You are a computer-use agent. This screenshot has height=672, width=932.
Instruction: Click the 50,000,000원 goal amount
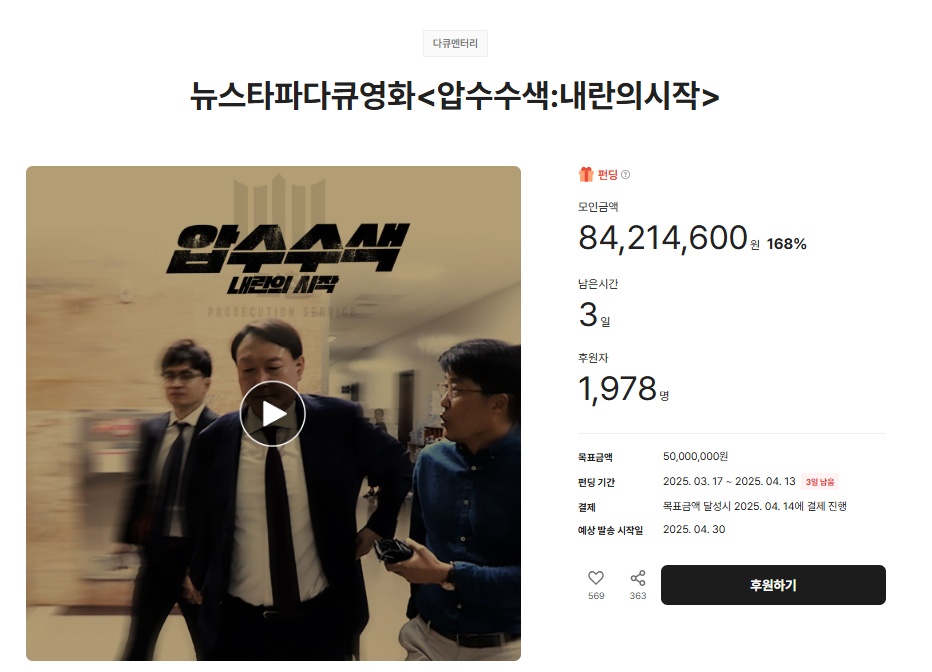point(695,456)
